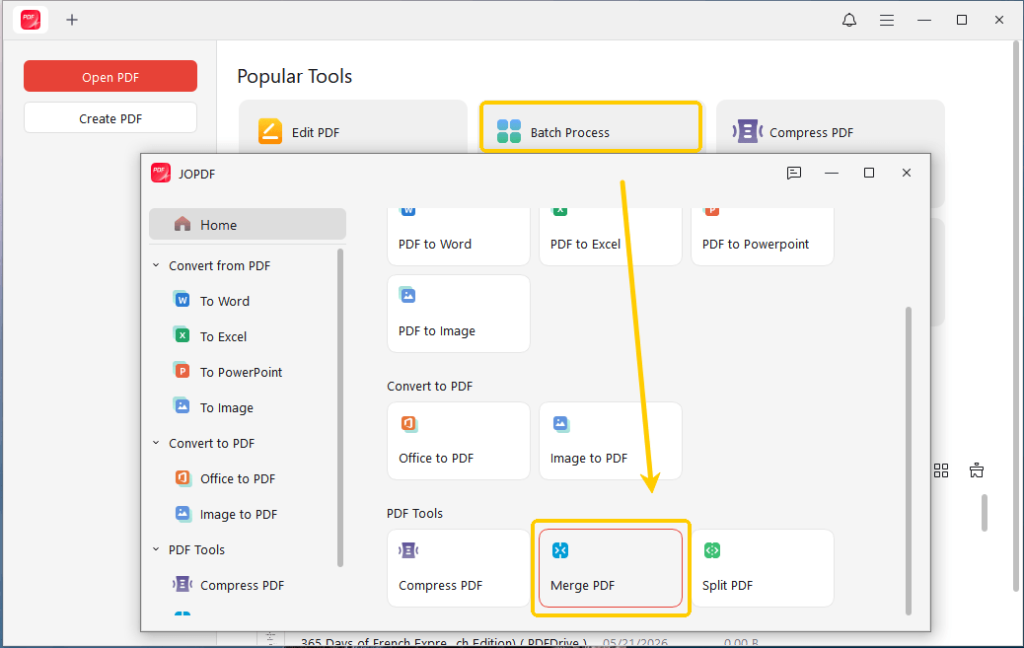
Task: Click the main window recent list scrollbar
Action: pyautogui.click(x=984, y=513)
